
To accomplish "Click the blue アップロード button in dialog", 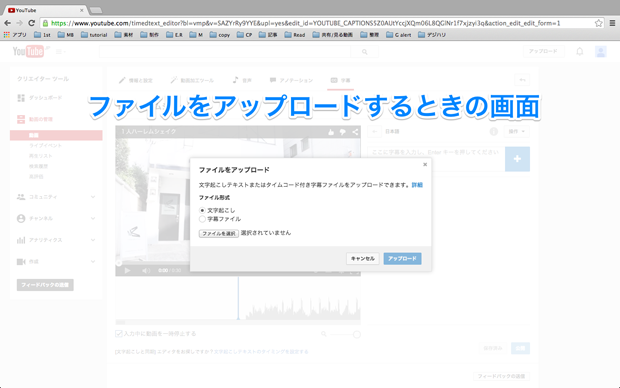I will click(402, 259).
